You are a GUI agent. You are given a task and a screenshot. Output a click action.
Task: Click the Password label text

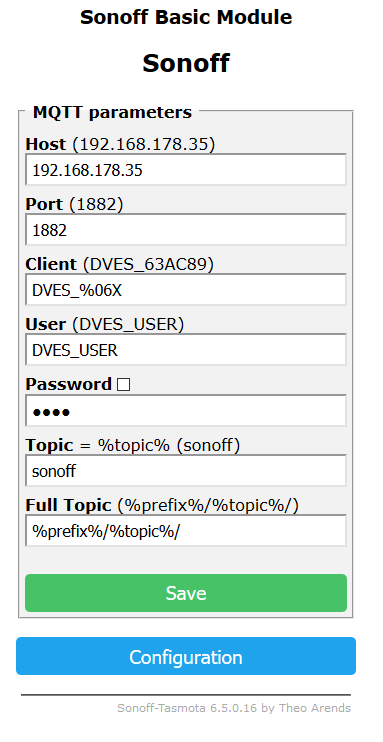point(69,384)
